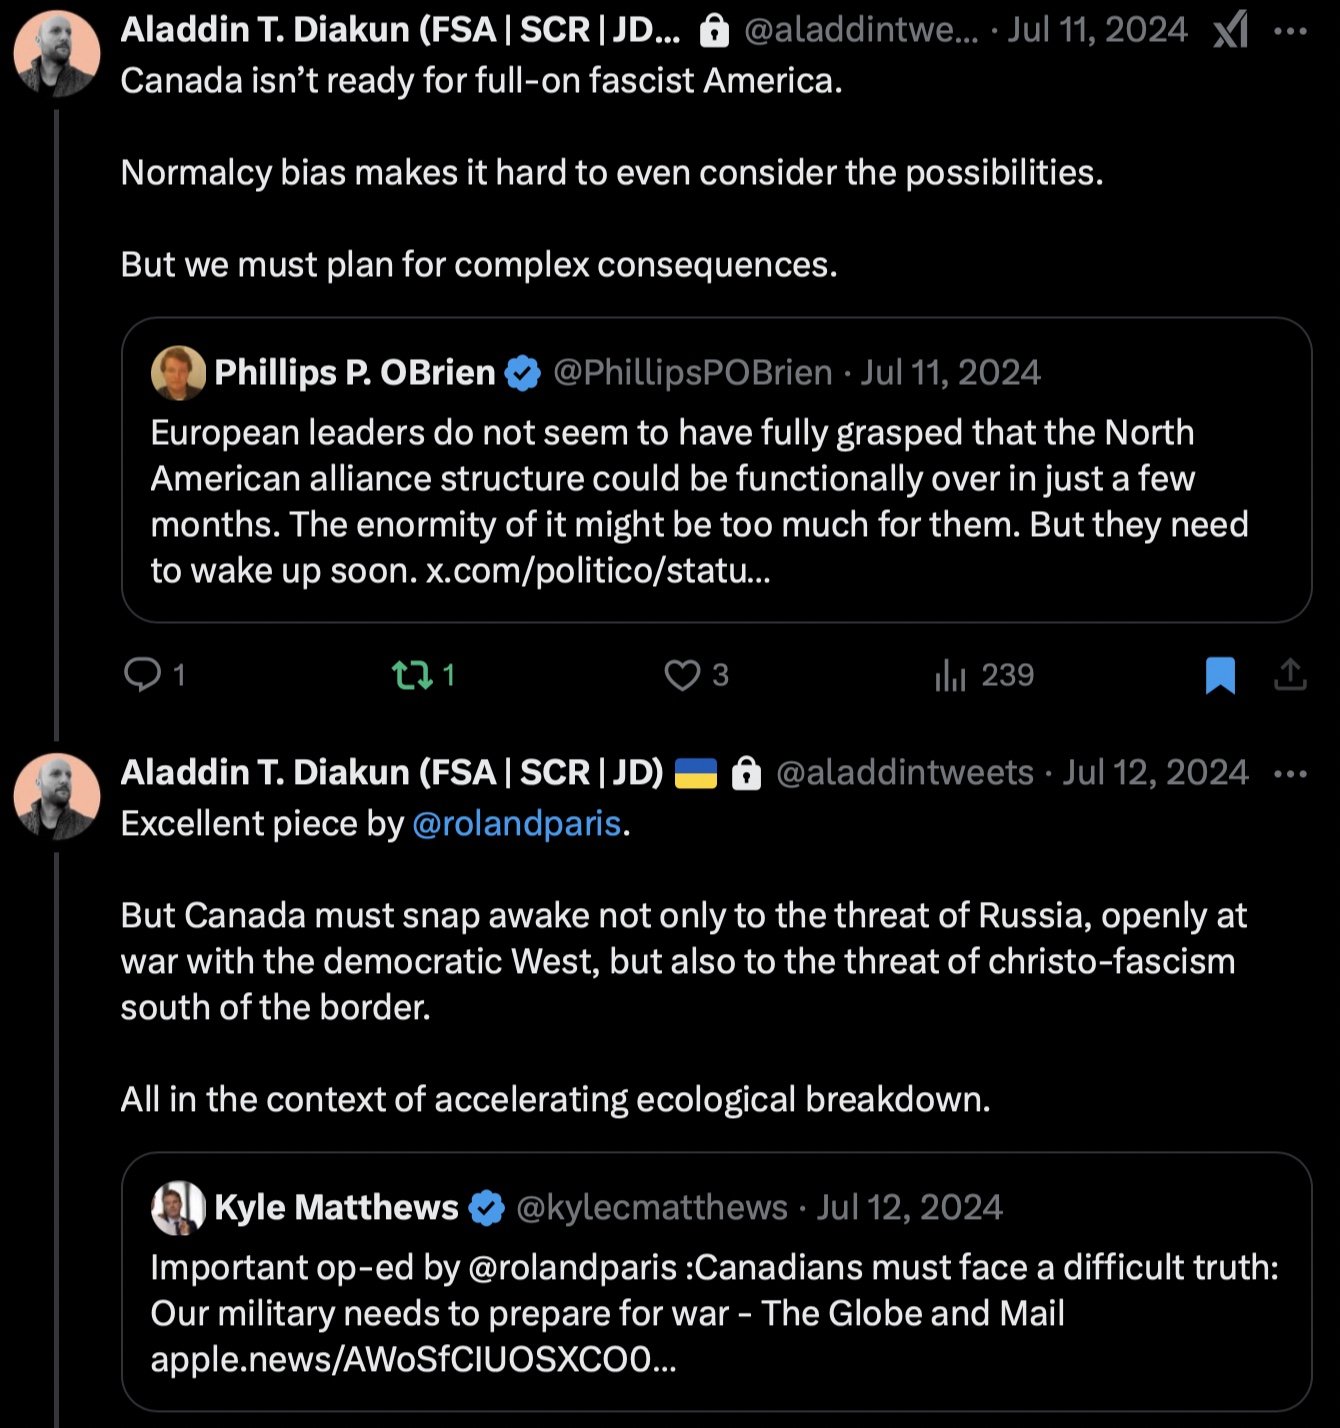Open more options on the Jul 11 tweet
1340x1428 pixels.
click(x=1290, y=31)
